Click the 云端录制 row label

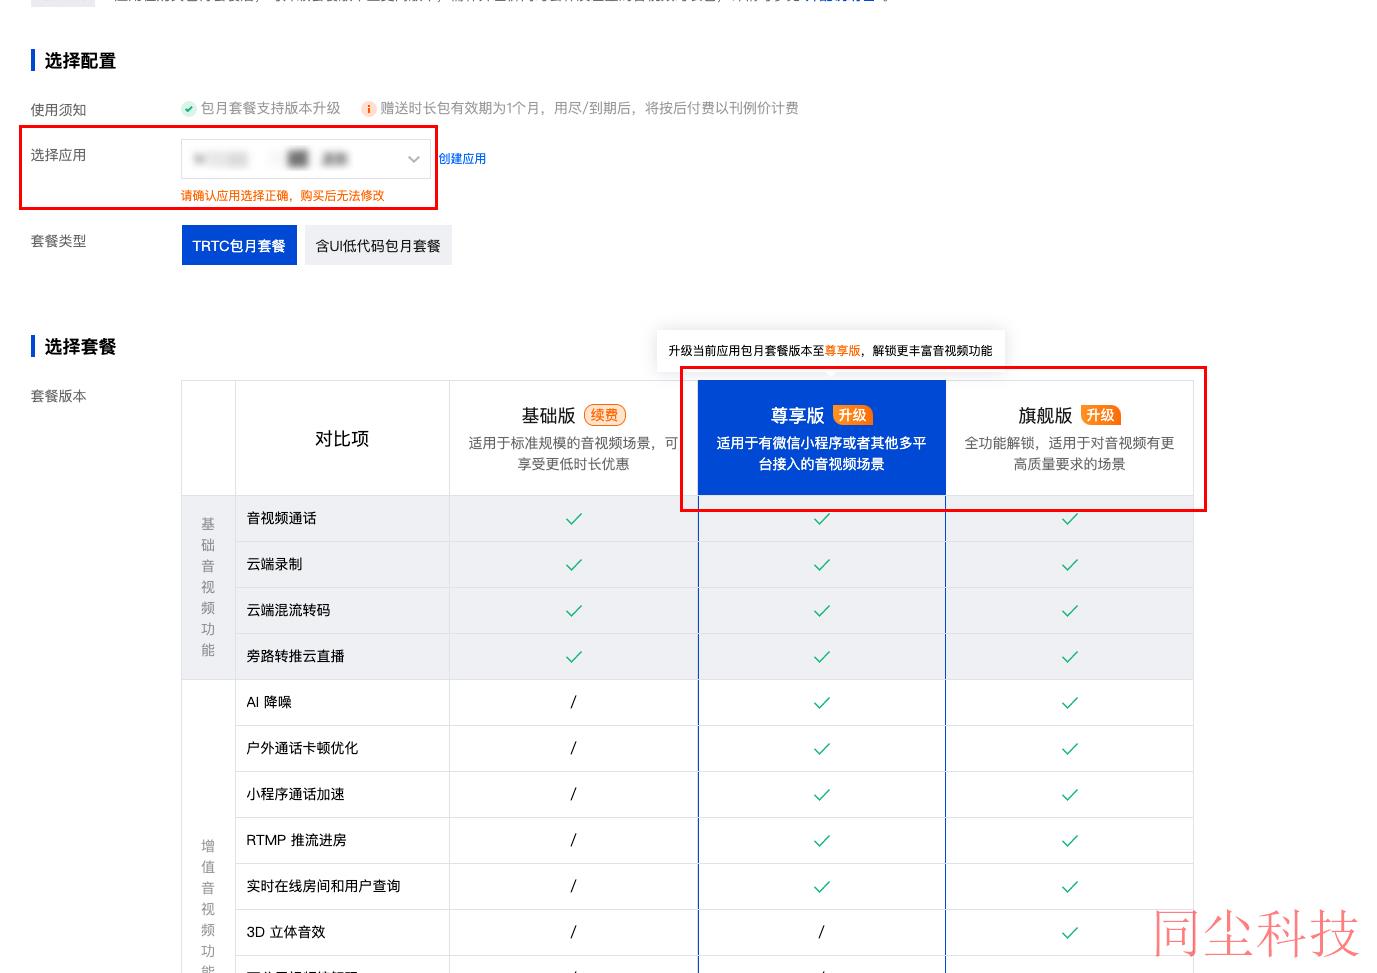[274, 564]
